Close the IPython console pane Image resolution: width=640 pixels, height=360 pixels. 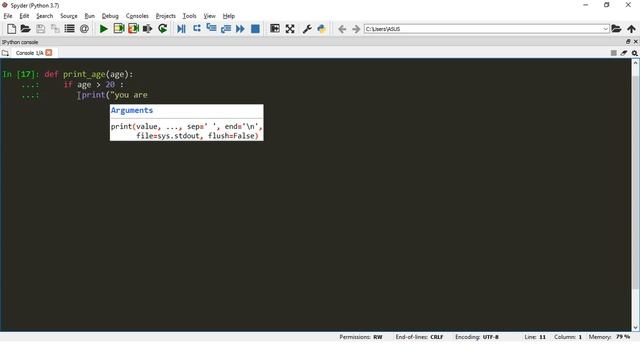pyautogui.click(x=636, y=42)
